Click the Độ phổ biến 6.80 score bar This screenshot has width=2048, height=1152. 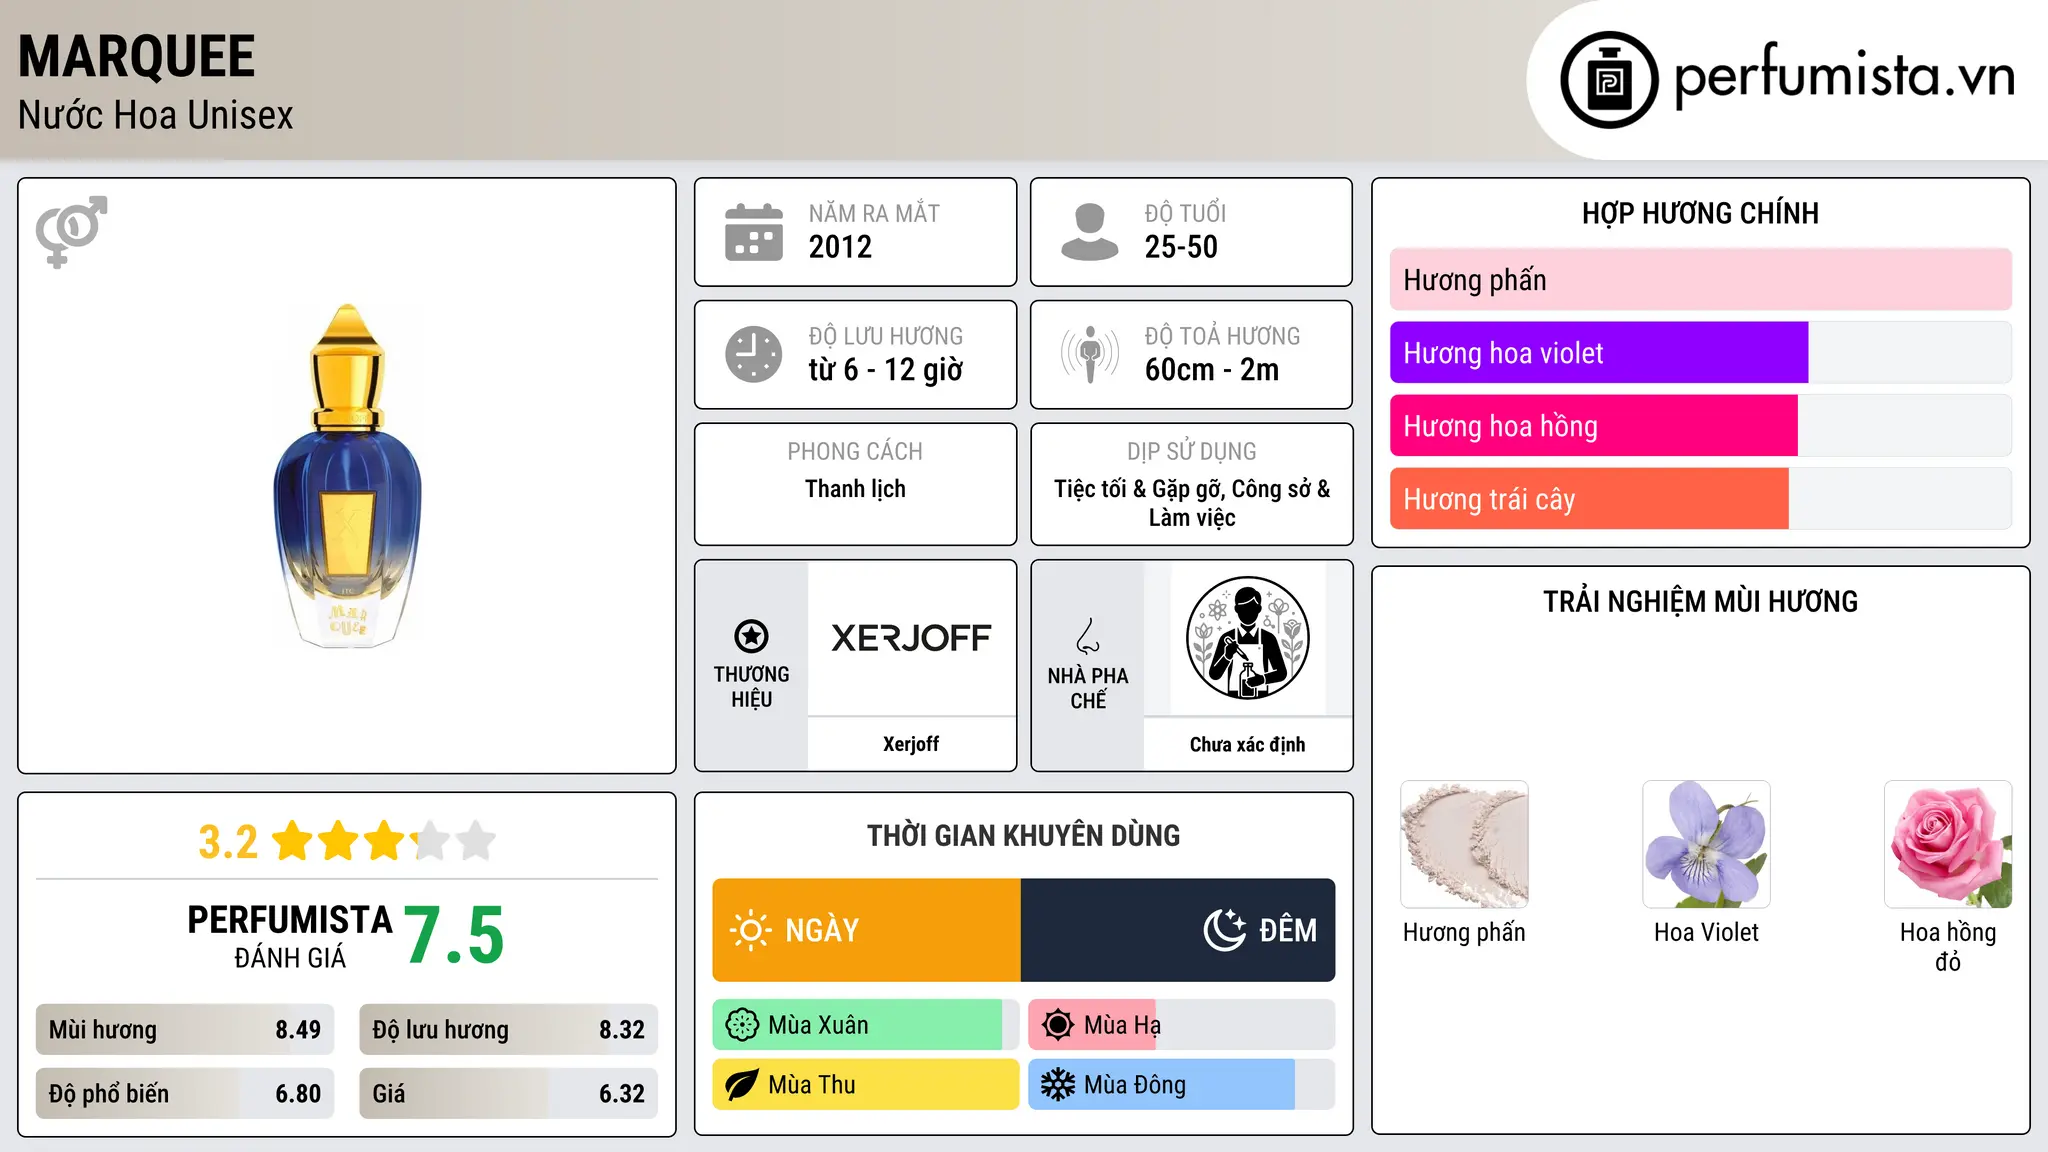185,1094
